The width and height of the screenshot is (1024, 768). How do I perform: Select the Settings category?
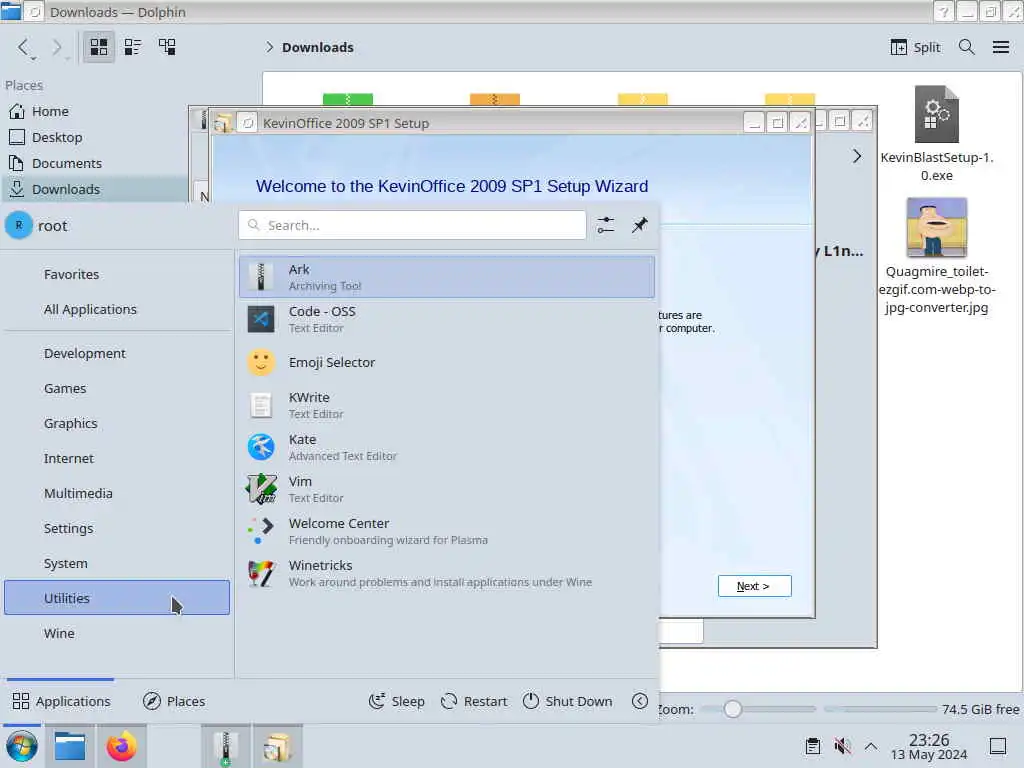[x=117, y=528]
